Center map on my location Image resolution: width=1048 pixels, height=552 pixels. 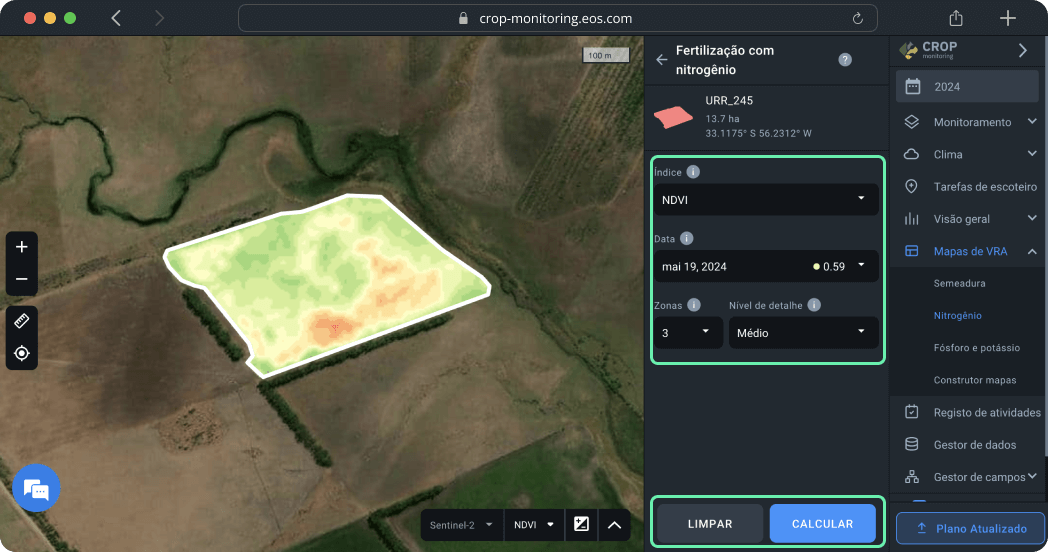tap(22, 353)
